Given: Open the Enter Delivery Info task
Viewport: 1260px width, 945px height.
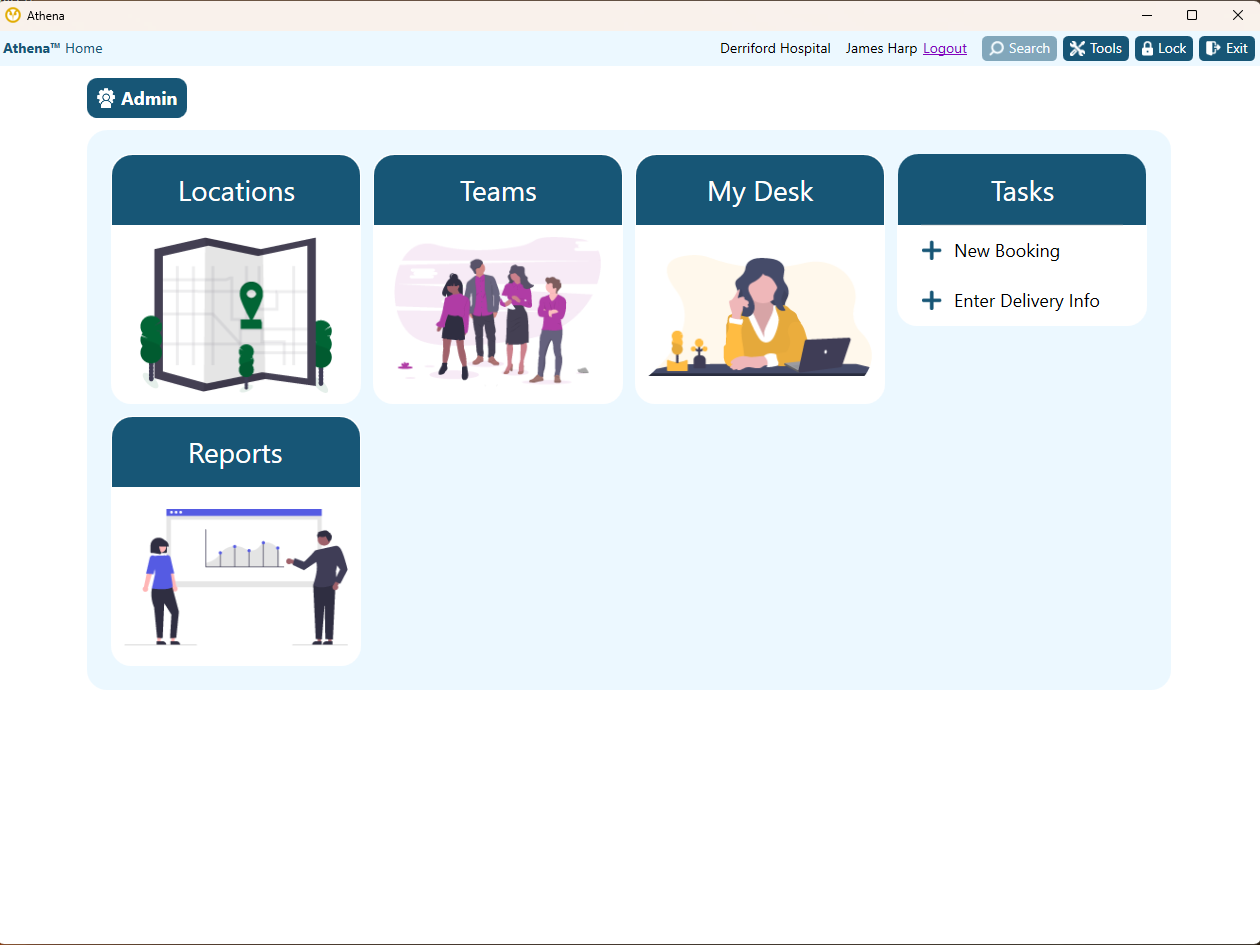Looking at the screenshot, I should tap(1027, 301).
